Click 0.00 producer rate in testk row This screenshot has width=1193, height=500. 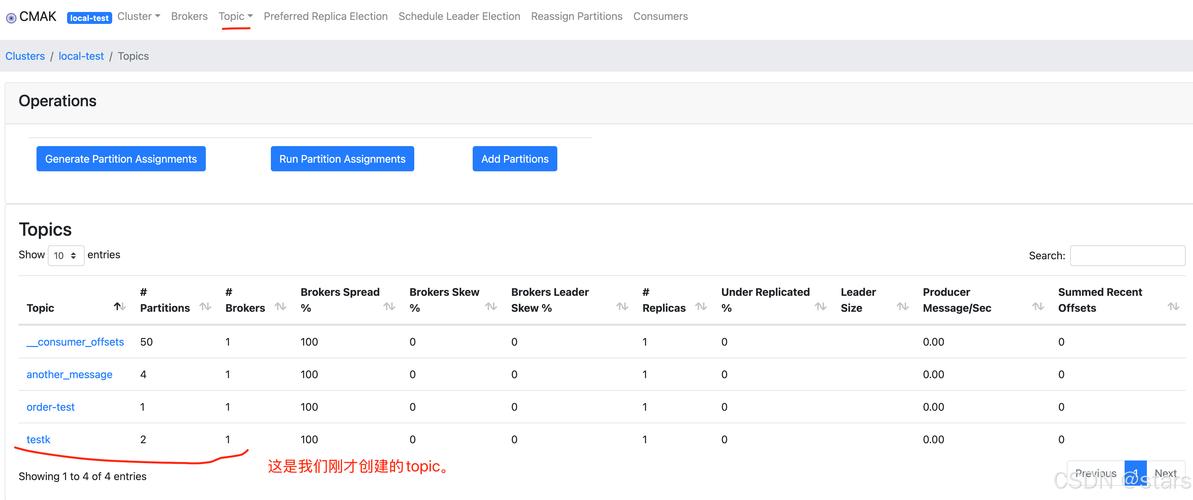tap(934, 439)
